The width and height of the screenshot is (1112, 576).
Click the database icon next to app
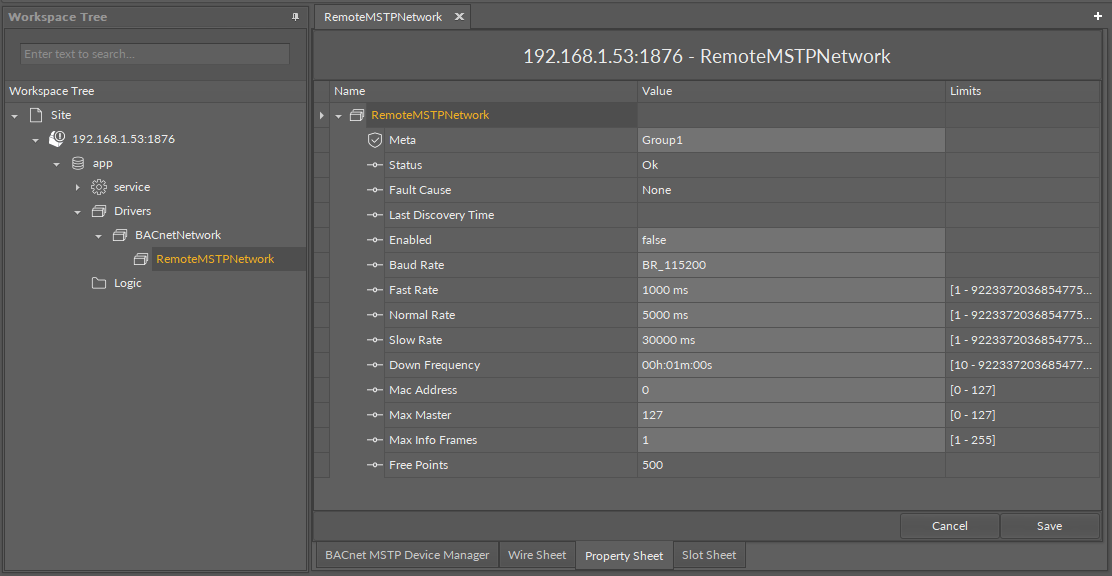pos(78,163)
